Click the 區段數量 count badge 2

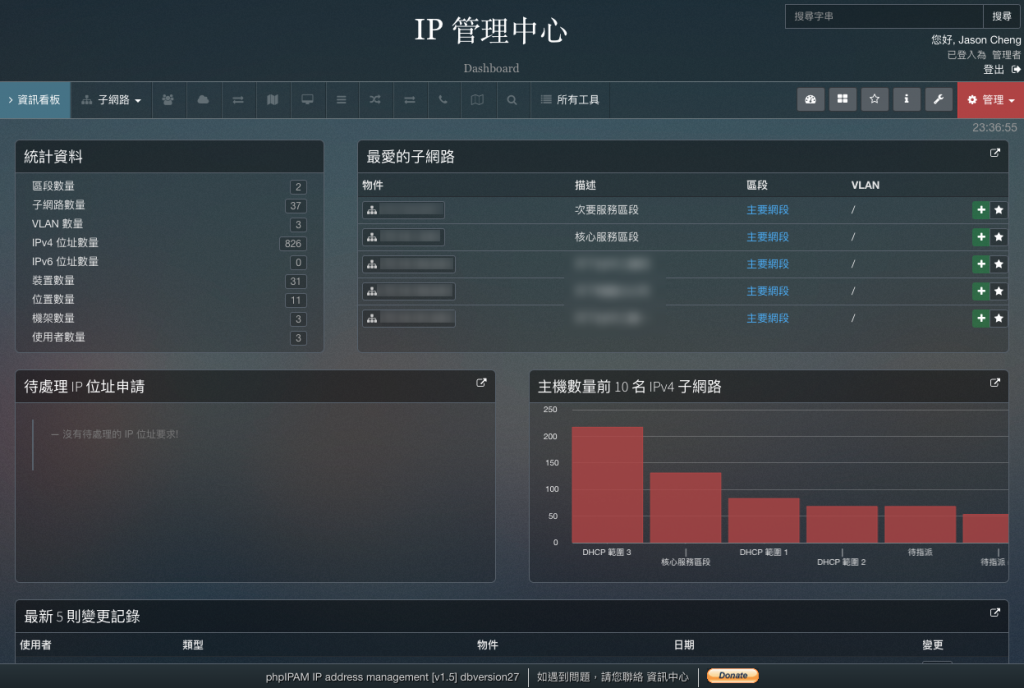pos(298,187)
